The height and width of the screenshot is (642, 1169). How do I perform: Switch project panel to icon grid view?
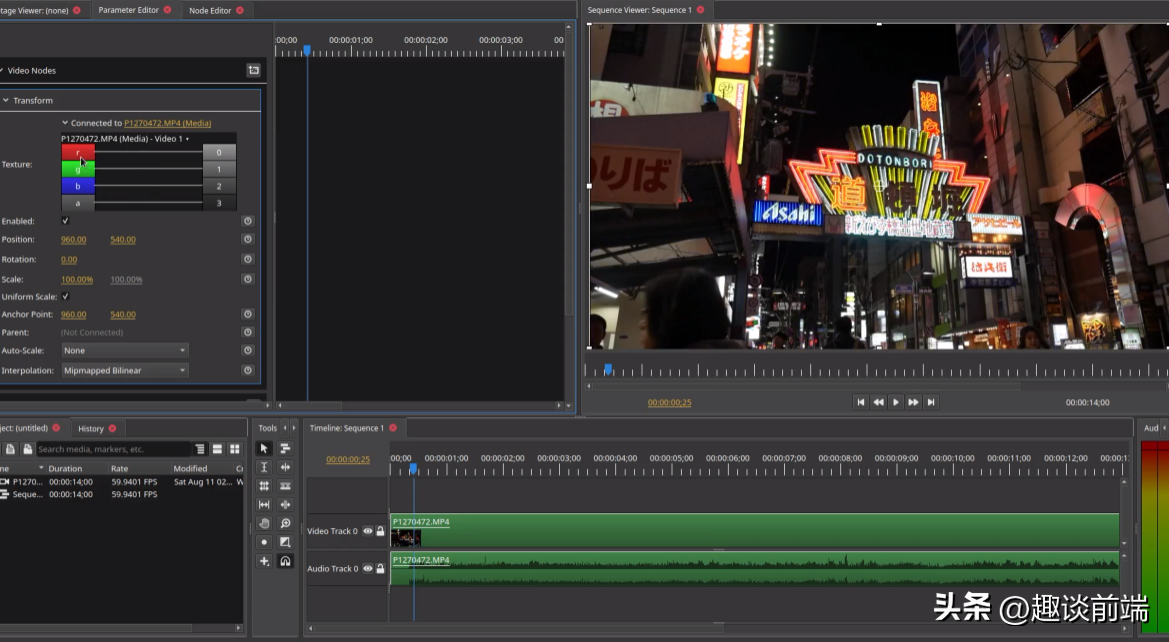[x=235, y=449]
